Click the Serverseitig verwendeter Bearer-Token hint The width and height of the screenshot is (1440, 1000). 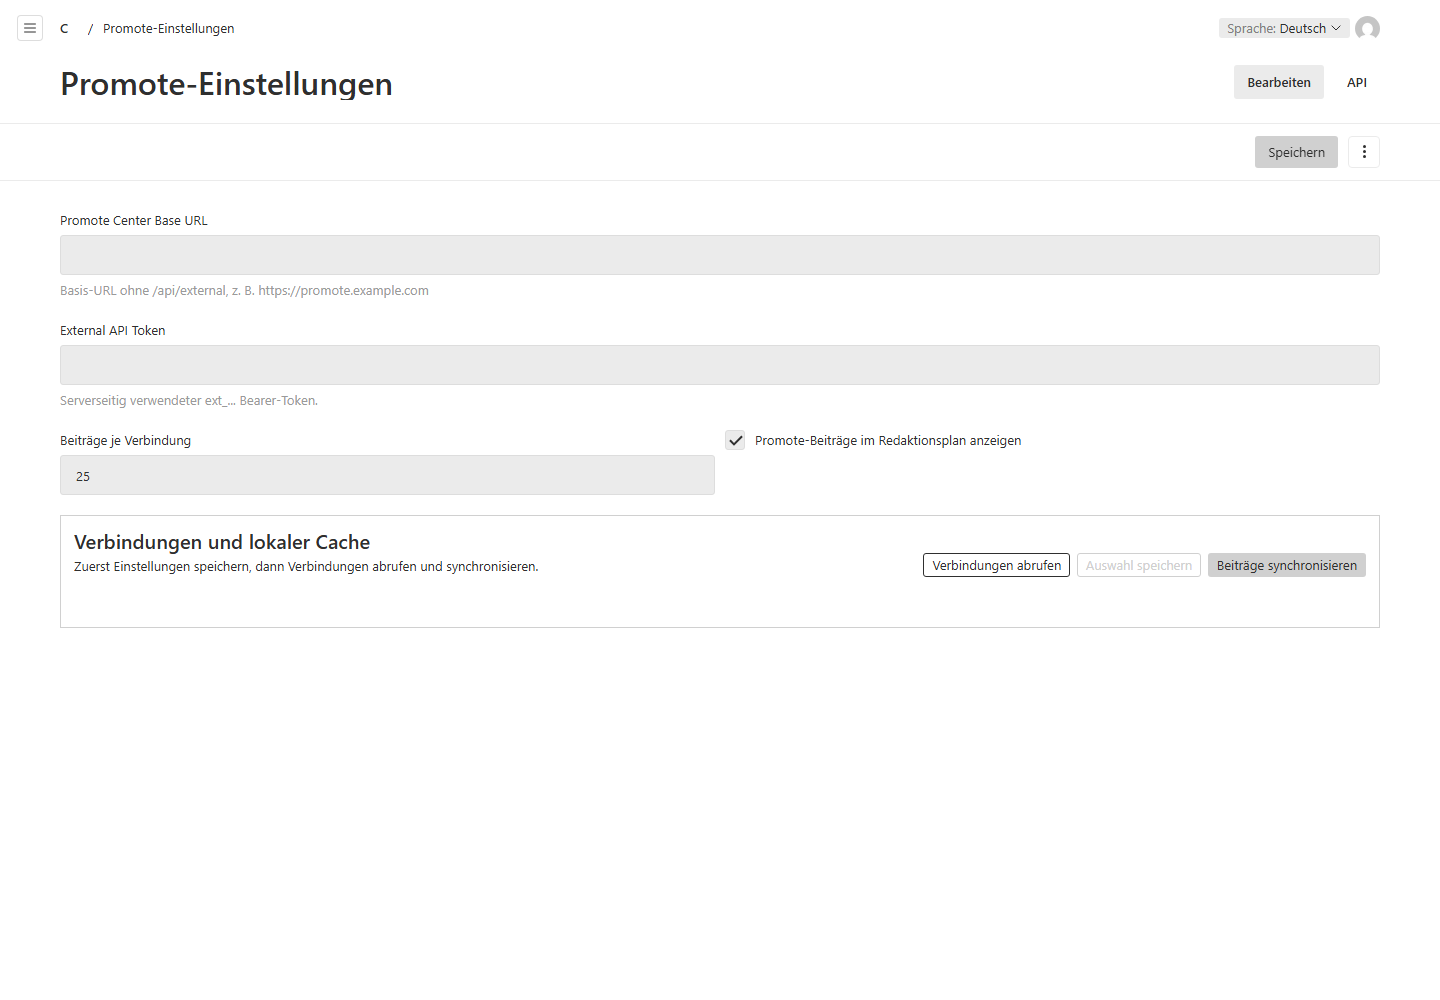[189, 401]
